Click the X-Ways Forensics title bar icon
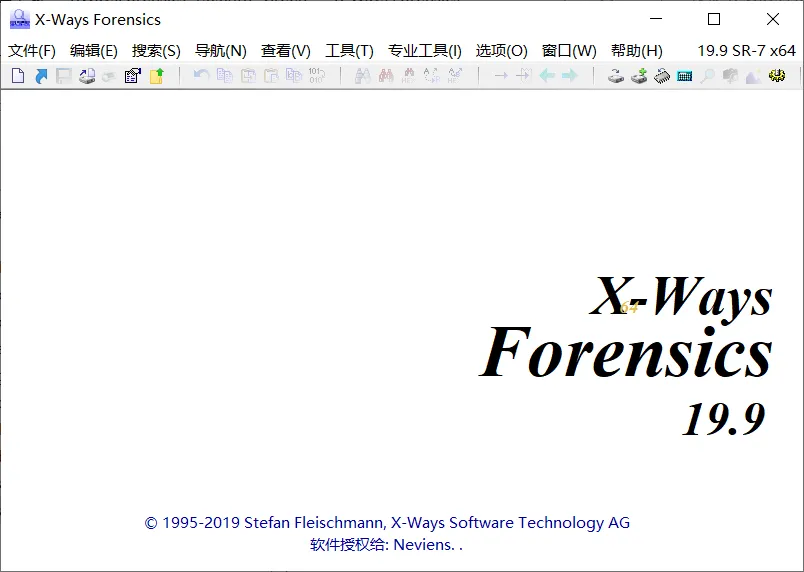The image size is (804, 572). point(19,19)
